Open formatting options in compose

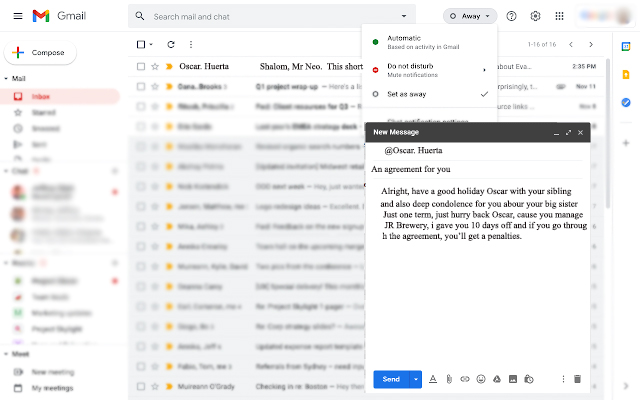[x=433, y=379]
